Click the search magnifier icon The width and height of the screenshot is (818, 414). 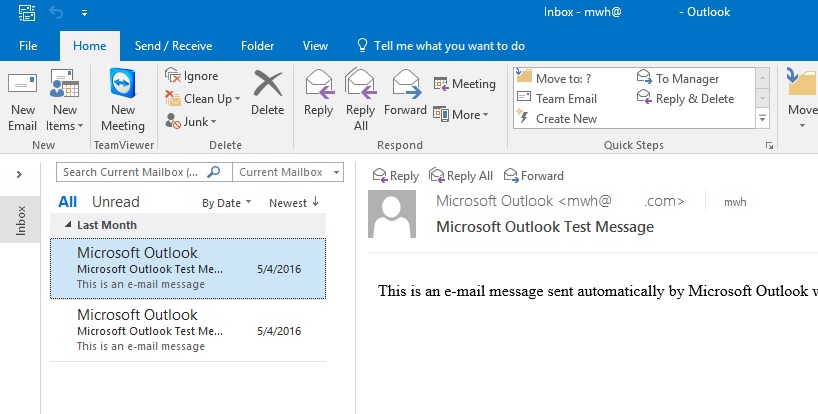[214, 172]
